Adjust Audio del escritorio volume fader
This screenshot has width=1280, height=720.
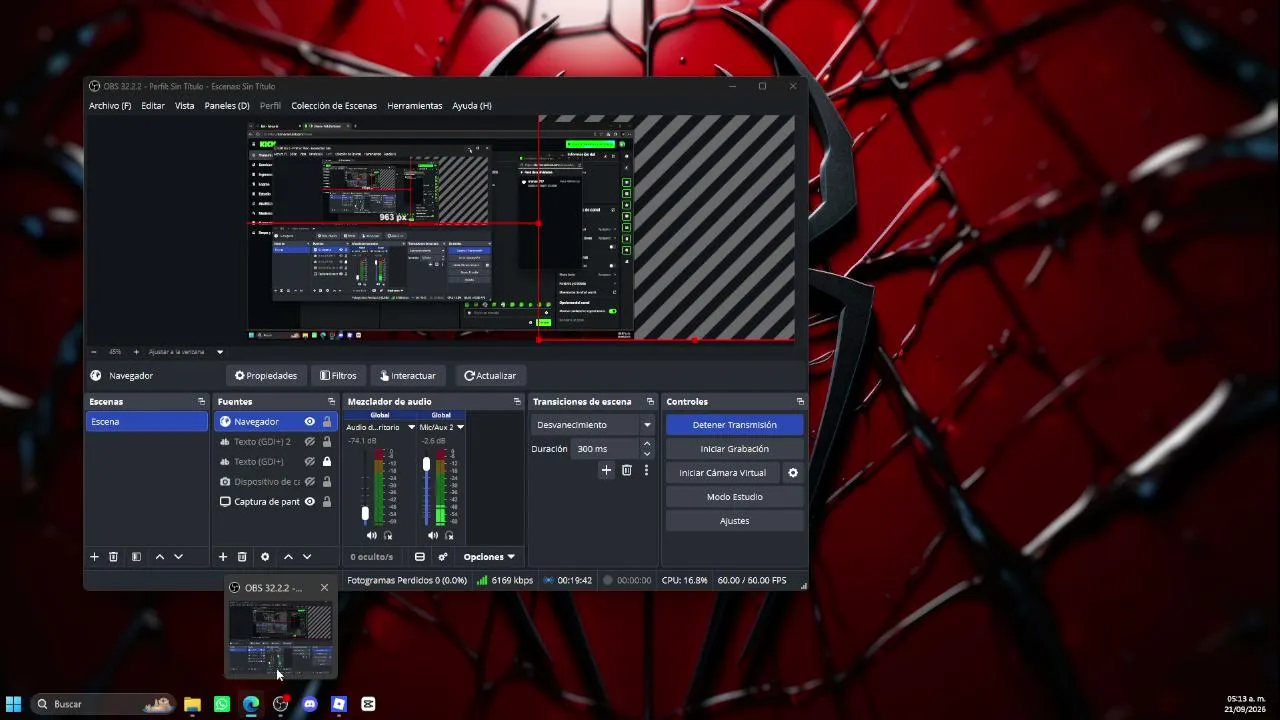(x=365, y=514)
